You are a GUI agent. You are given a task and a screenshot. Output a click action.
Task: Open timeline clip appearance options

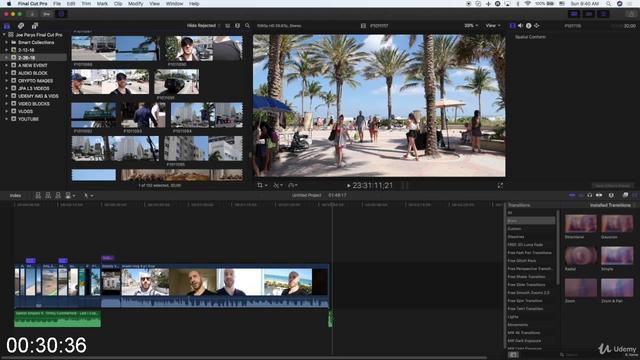coord(611,196)
